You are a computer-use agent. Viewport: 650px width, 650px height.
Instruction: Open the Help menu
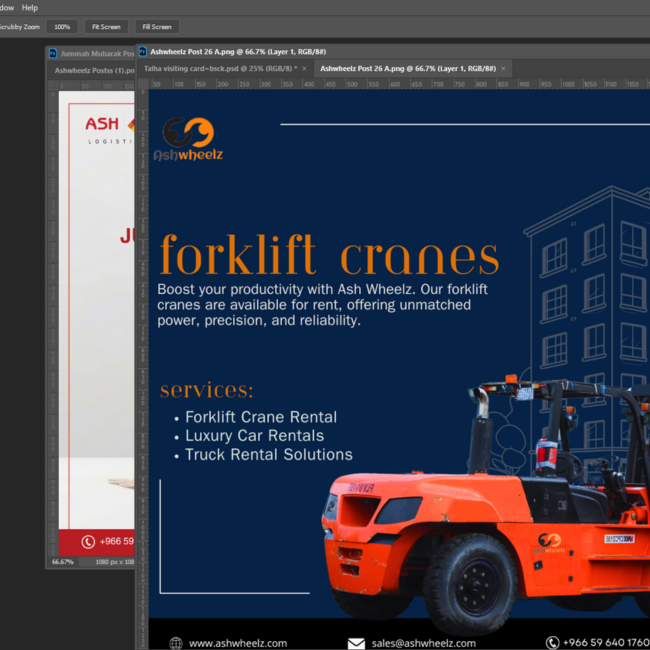pyautogui.click(x=29, y=7)
